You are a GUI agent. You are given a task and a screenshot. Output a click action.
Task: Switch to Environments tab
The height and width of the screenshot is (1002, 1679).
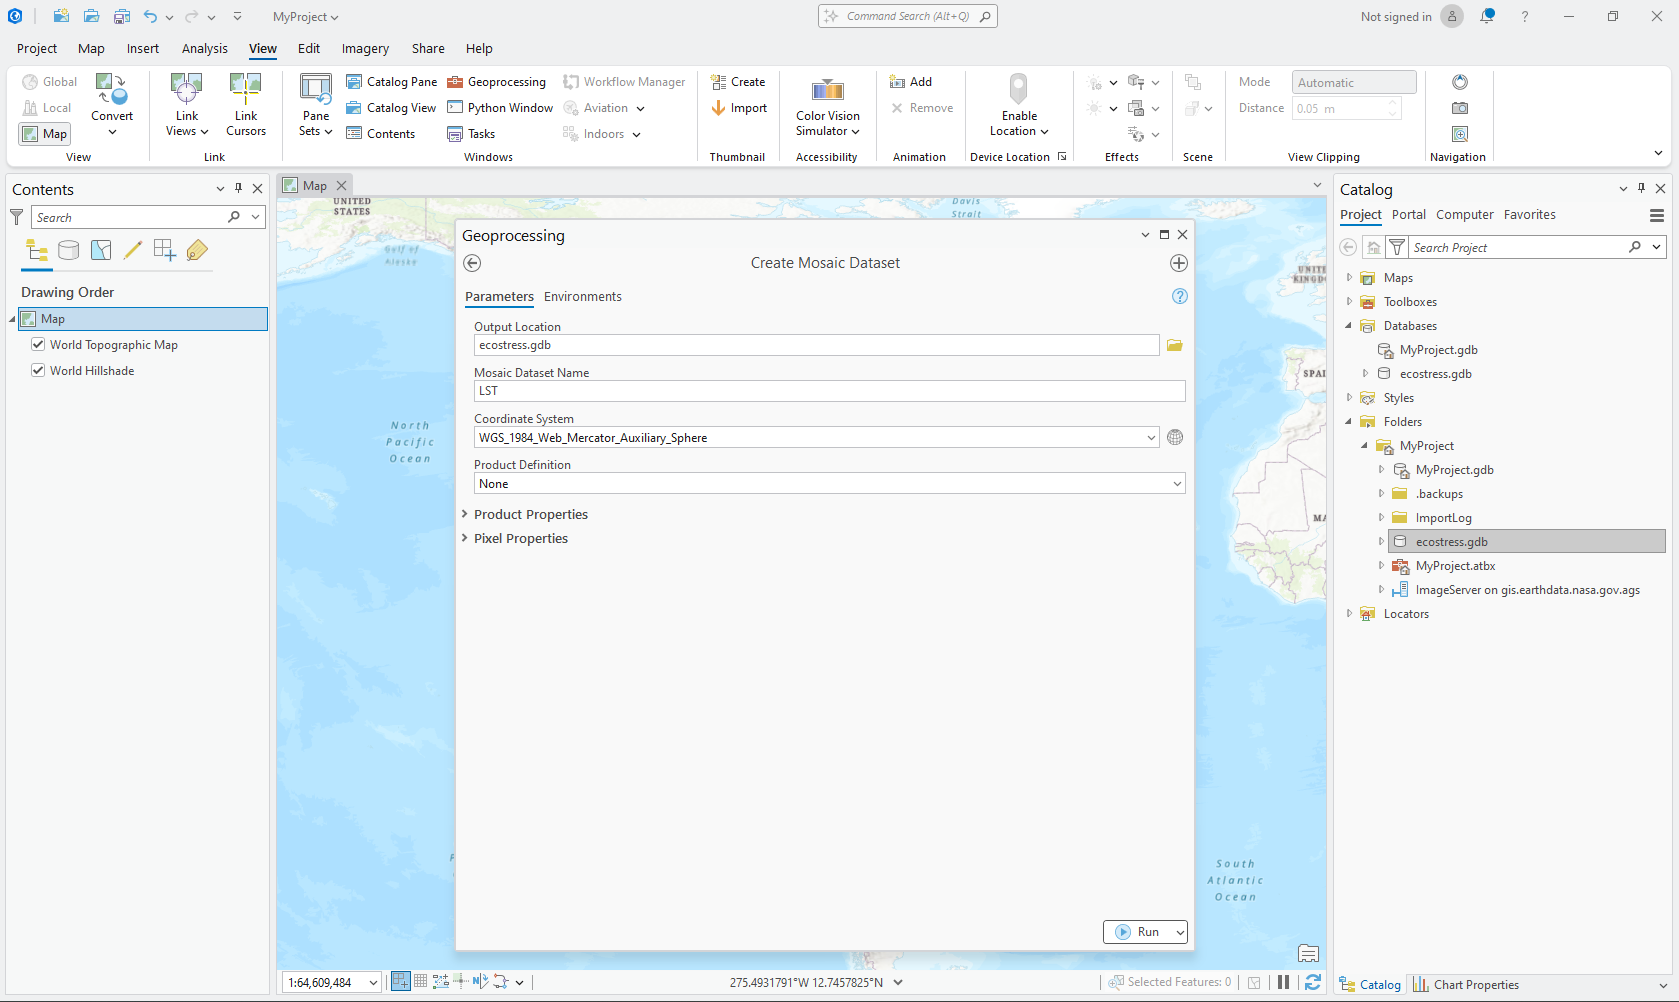(582, 297)
